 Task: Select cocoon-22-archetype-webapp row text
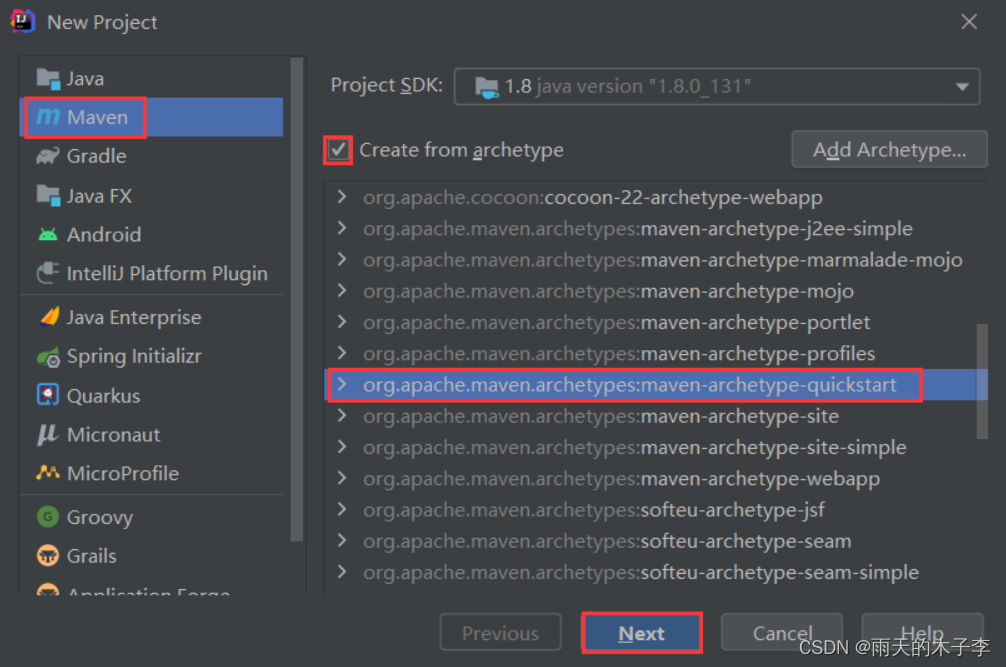point(593,198)
